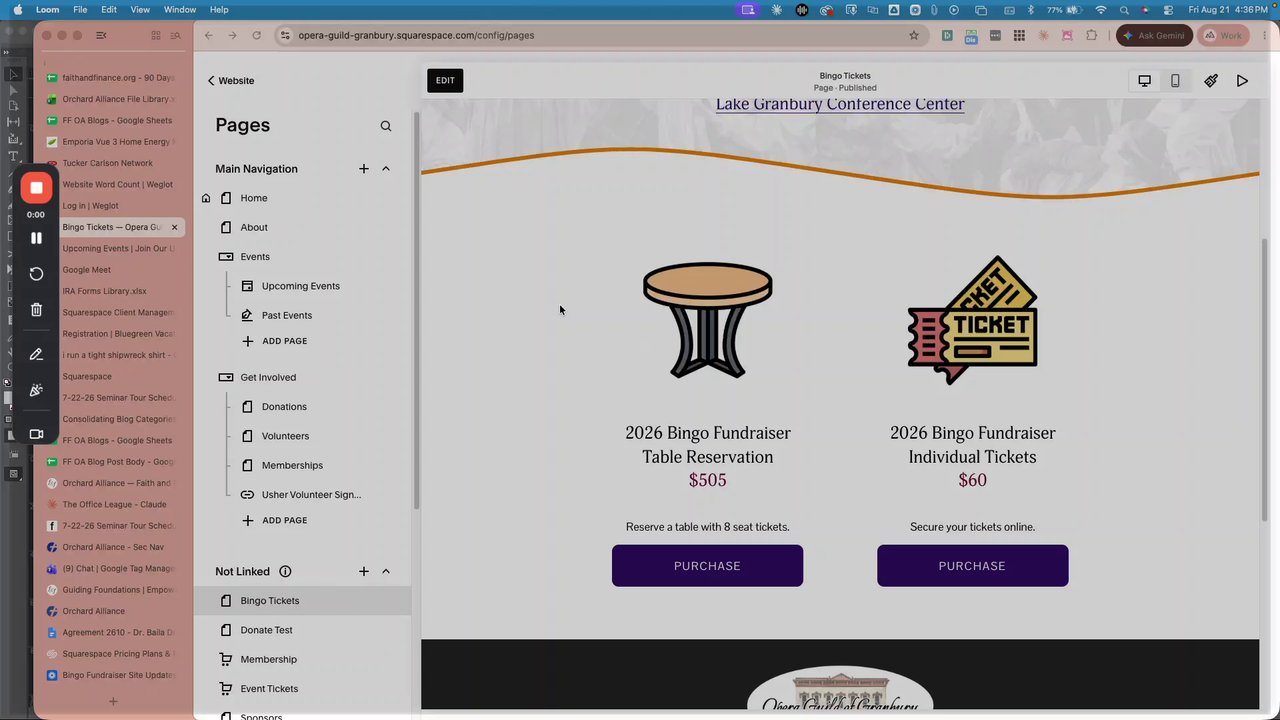Click the EDIT button

point(445,80)
